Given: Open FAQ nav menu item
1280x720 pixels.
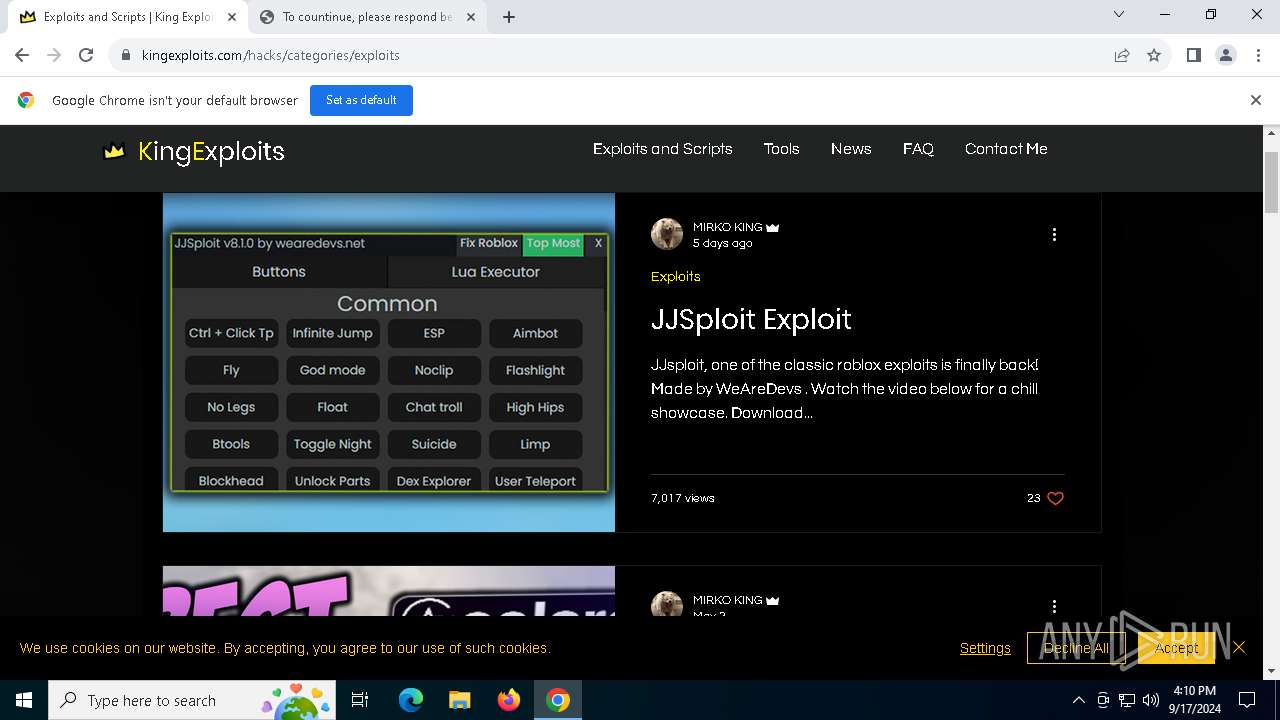Looking at the screenshot, I should [x=918, y=149].
